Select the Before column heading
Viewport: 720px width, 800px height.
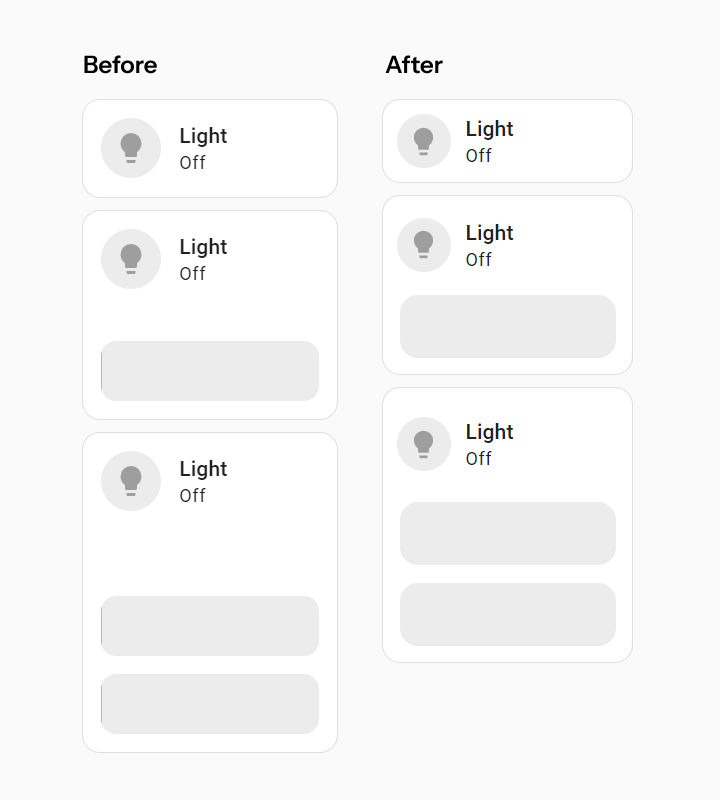[x=120, y=65]
